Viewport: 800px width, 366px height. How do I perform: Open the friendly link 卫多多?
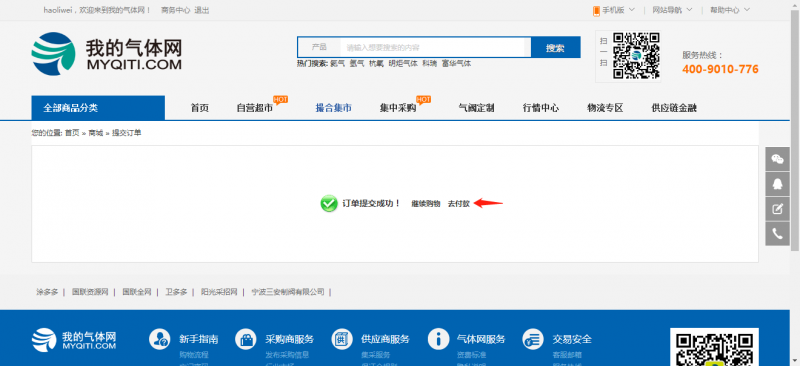(x=176, y=292)
